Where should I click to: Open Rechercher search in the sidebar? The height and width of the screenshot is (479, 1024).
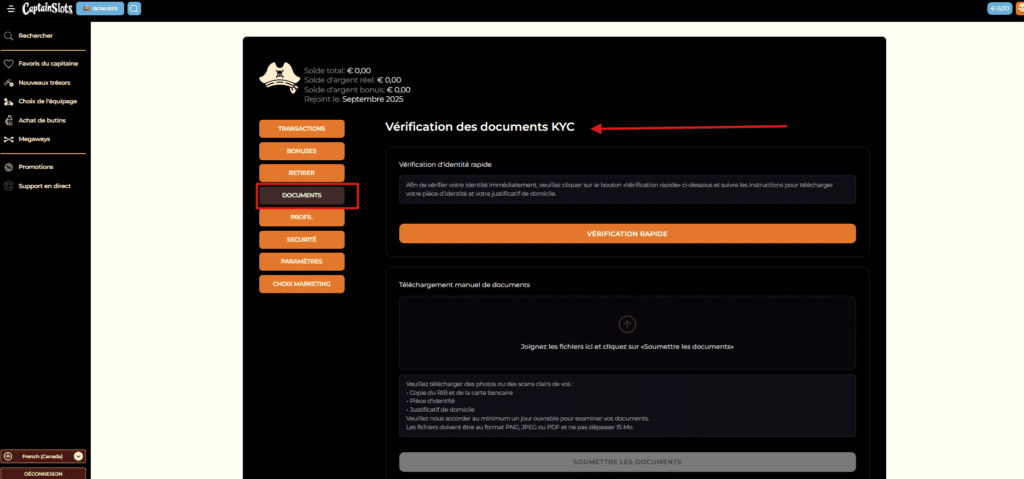(x=35, y=36)
